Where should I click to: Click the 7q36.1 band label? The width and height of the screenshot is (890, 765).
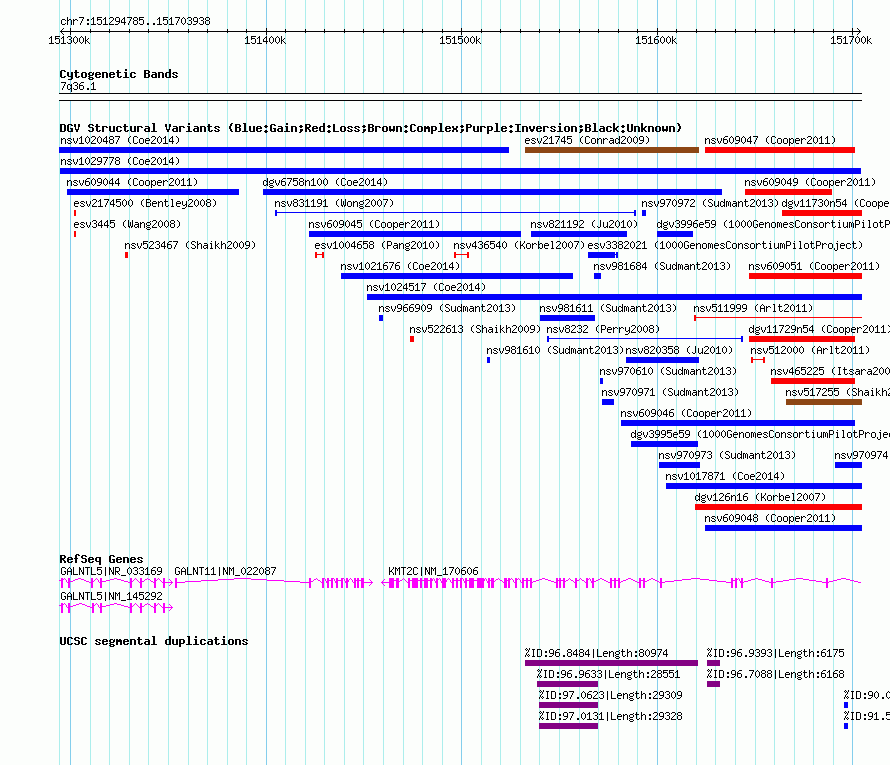pos(78,86)
